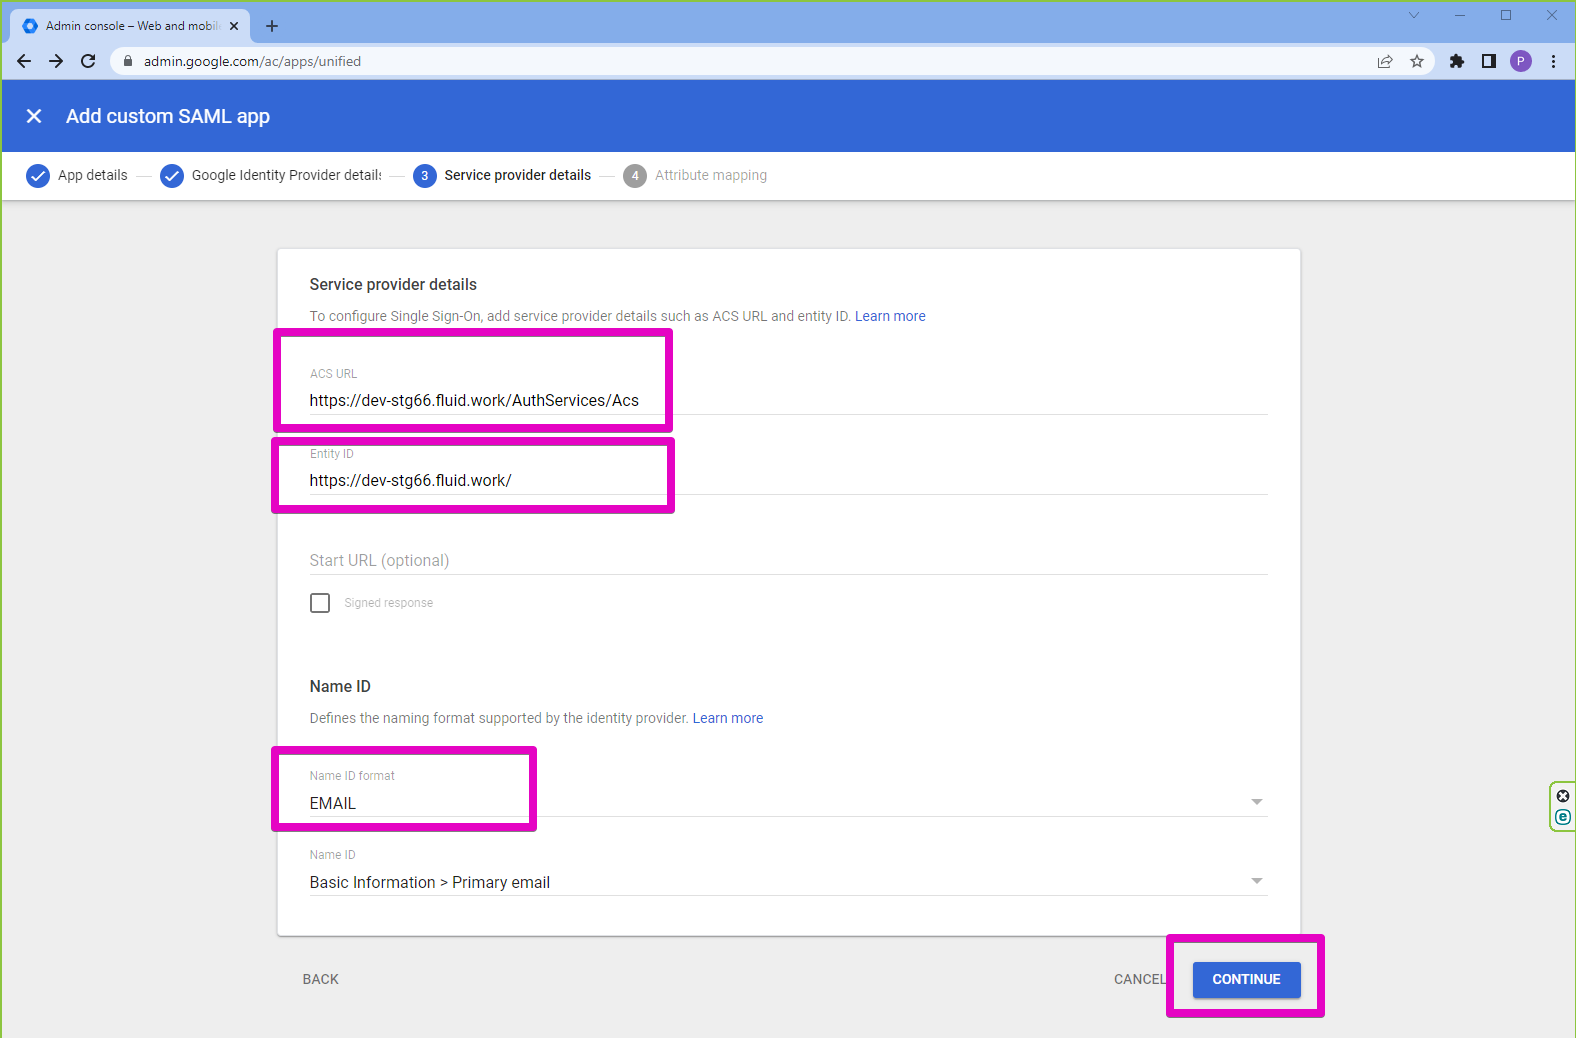The image size is (1576, 1038).
Task: Open the Chrome profile avatar
Action: [1520, 61]
